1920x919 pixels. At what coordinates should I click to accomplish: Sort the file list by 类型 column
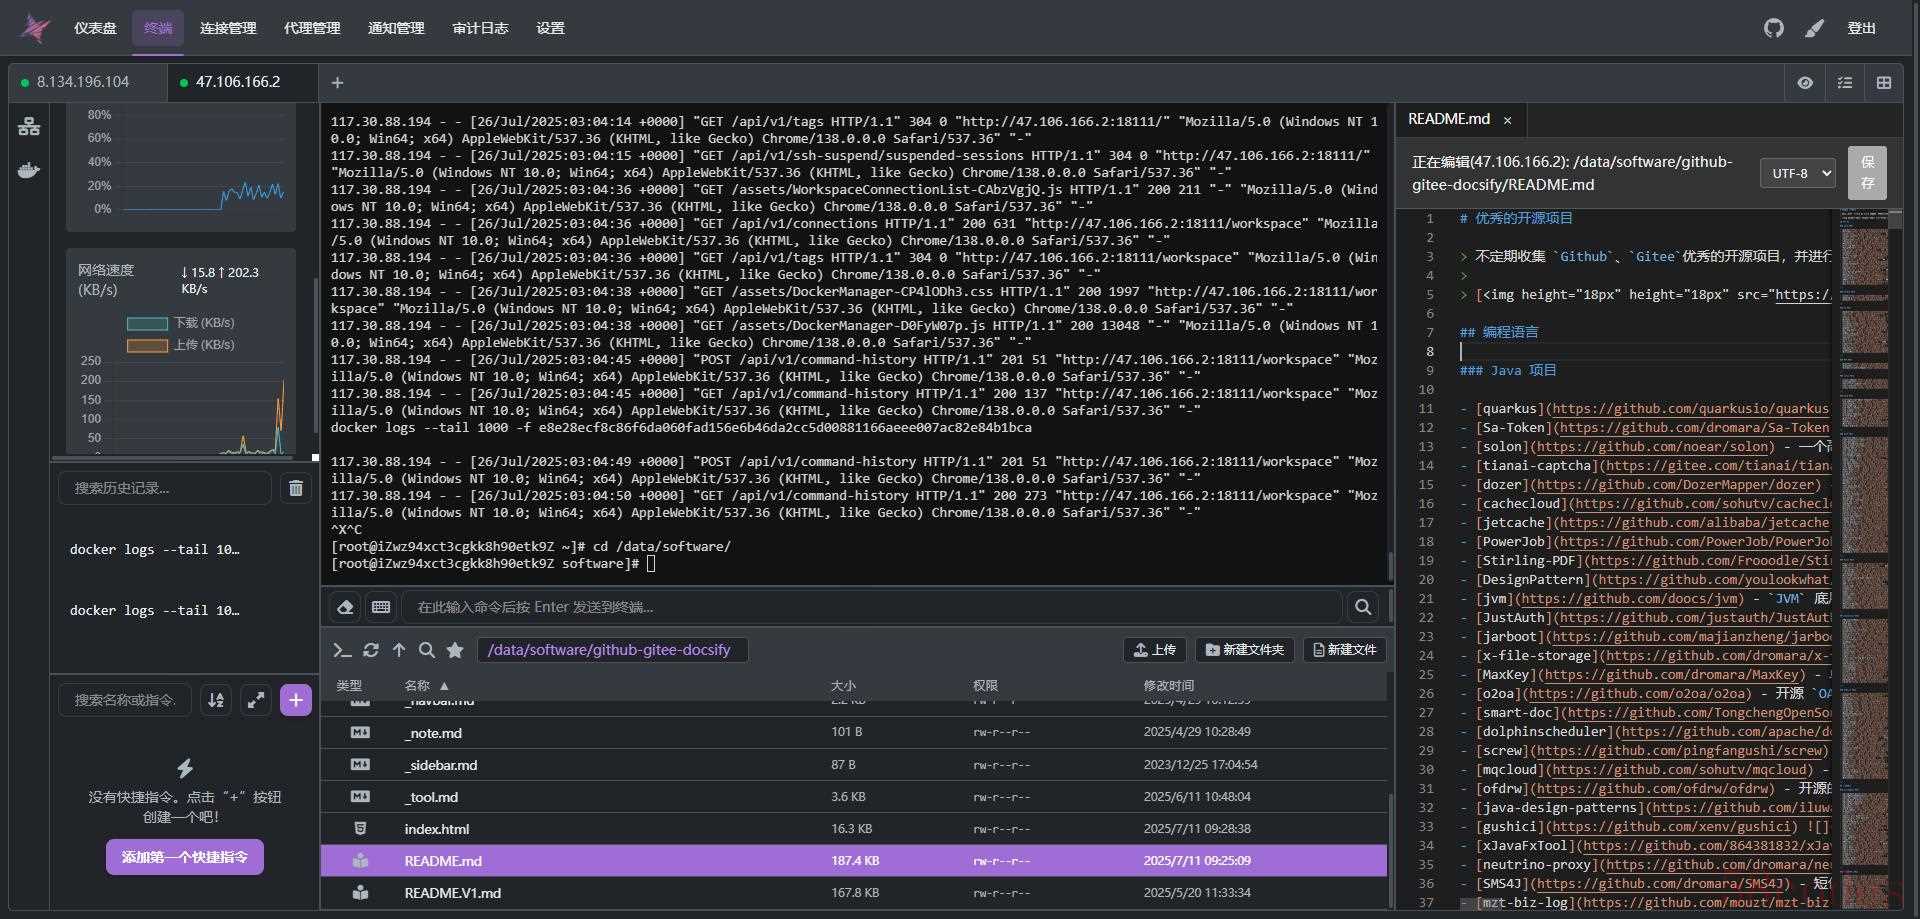click(x=349, y=685)
